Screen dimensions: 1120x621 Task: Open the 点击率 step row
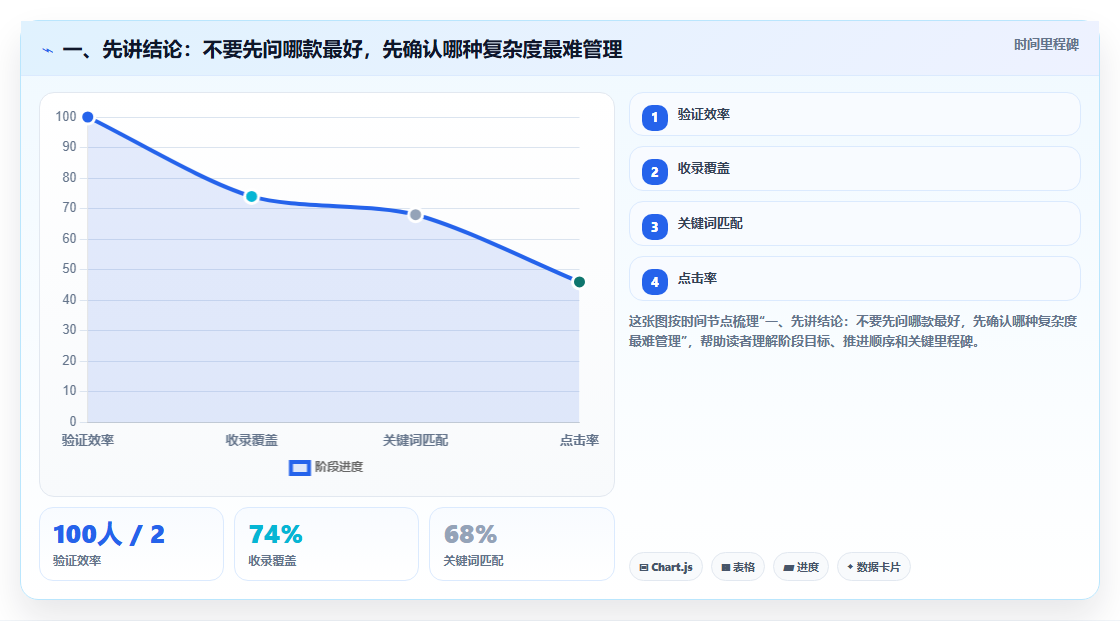pos(854,279)
